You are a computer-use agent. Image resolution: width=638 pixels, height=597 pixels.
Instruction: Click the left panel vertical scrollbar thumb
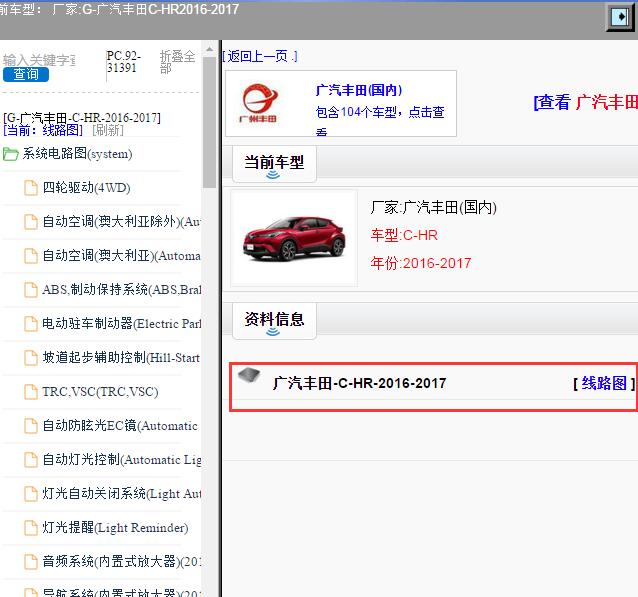(x=210, y=122)
